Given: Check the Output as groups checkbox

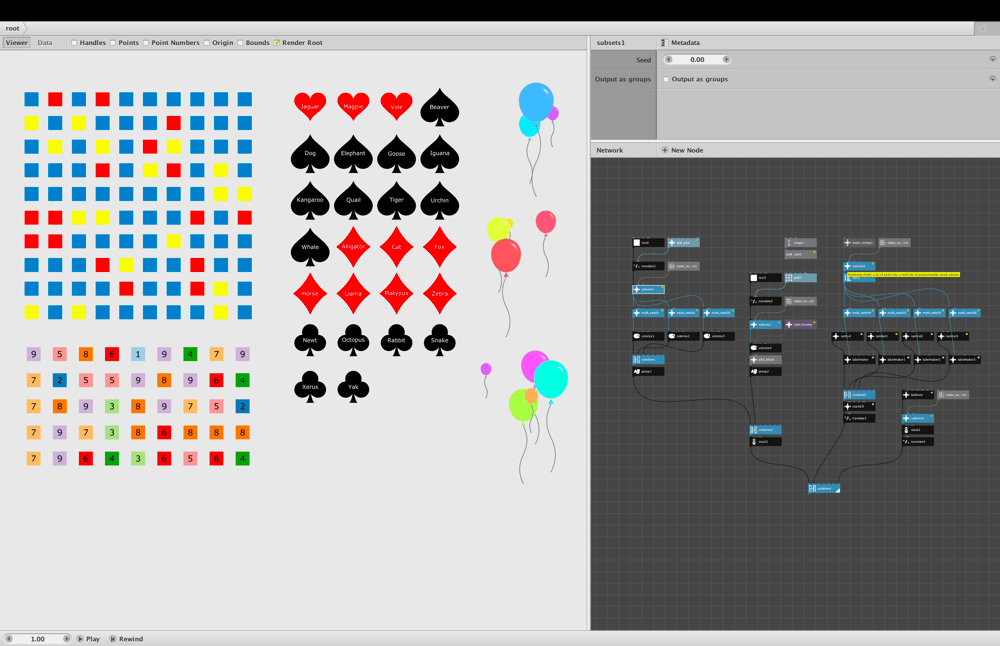Looking at the screenshot, I should (x=666, y=79).
